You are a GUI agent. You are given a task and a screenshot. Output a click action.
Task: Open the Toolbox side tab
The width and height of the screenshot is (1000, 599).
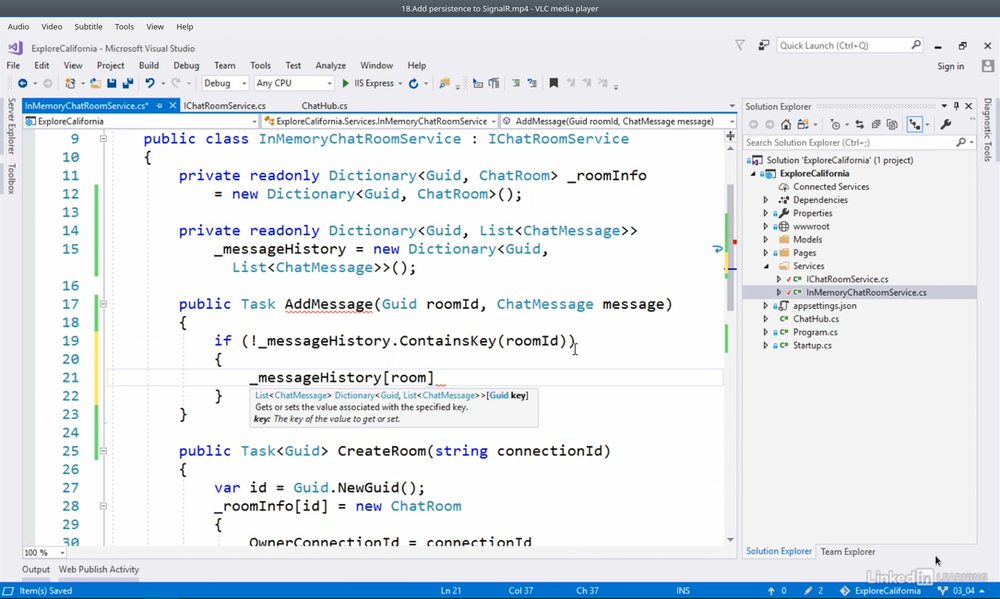[x=11, y=179]
